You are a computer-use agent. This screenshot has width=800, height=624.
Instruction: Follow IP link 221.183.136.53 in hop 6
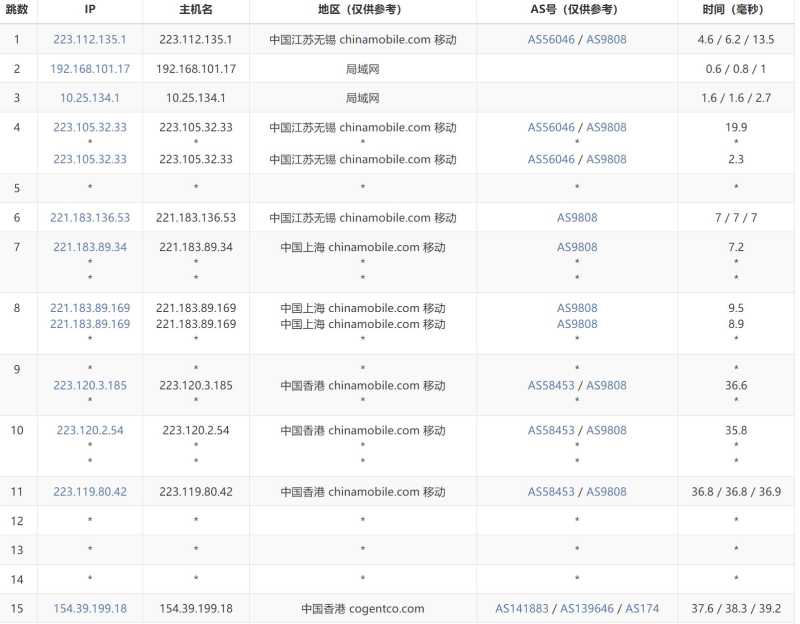click(90, 218)
